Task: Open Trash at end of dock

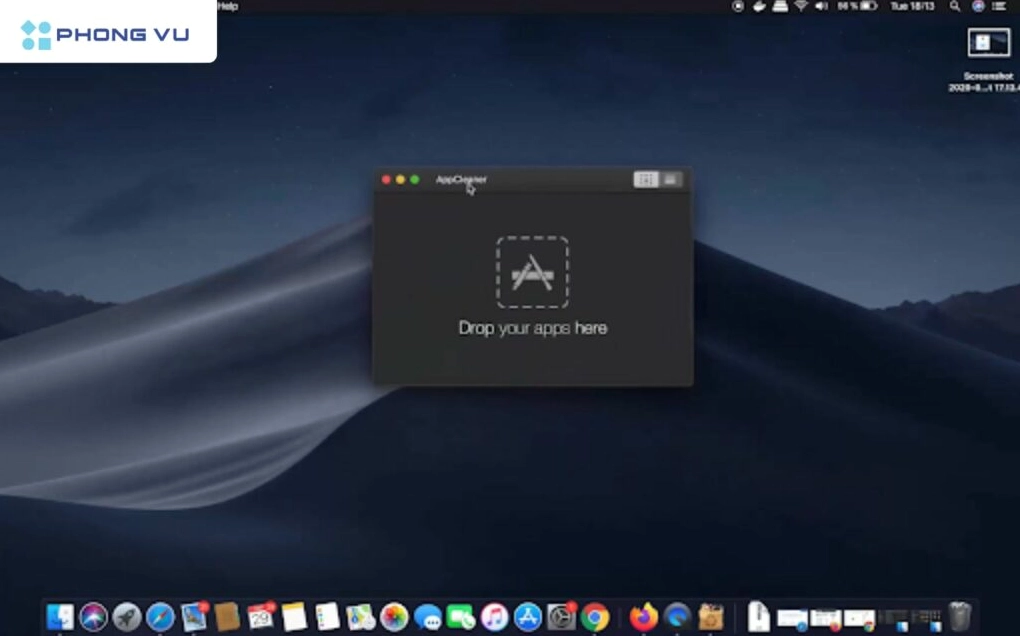Action: [x=960, y=616]
